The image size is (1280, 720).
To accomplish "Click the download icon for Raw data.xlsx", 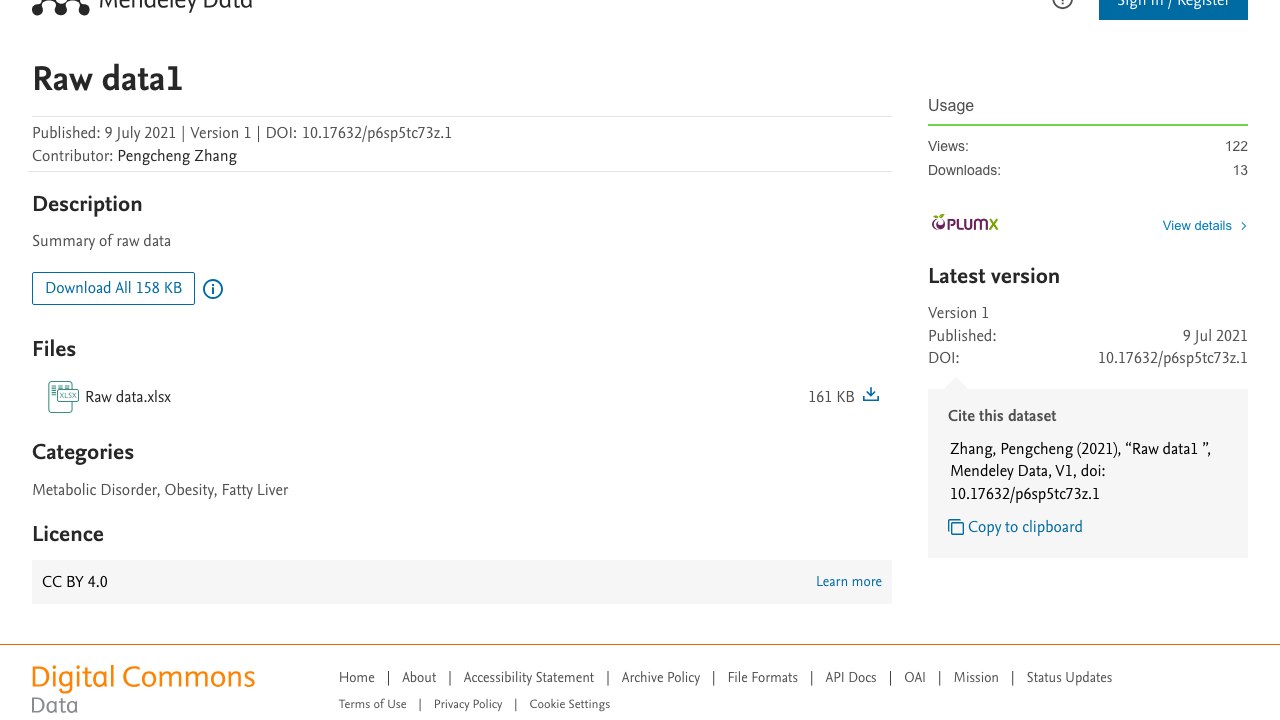I will click(x=871, y=395).
